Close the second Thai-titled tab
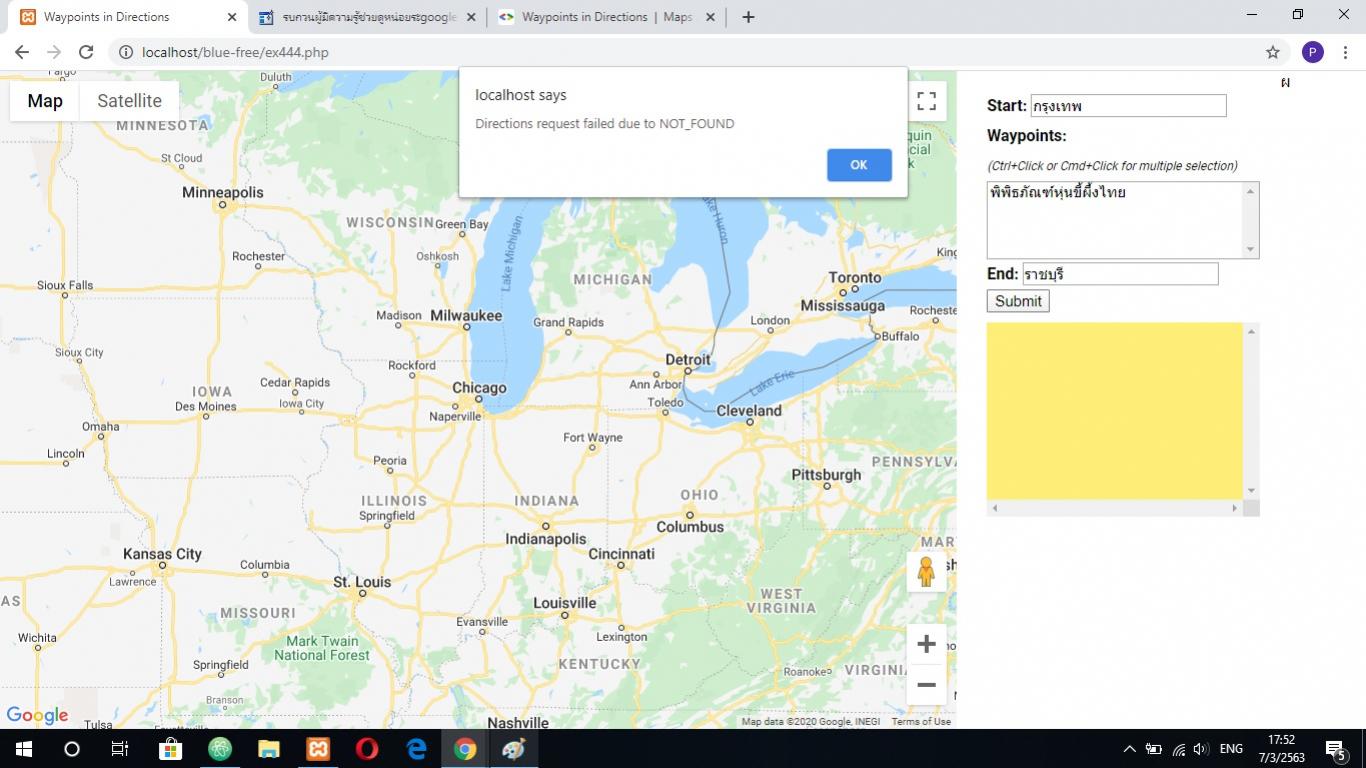The image size is (1366, 768). pyautogui.click(x=472, y=17)
